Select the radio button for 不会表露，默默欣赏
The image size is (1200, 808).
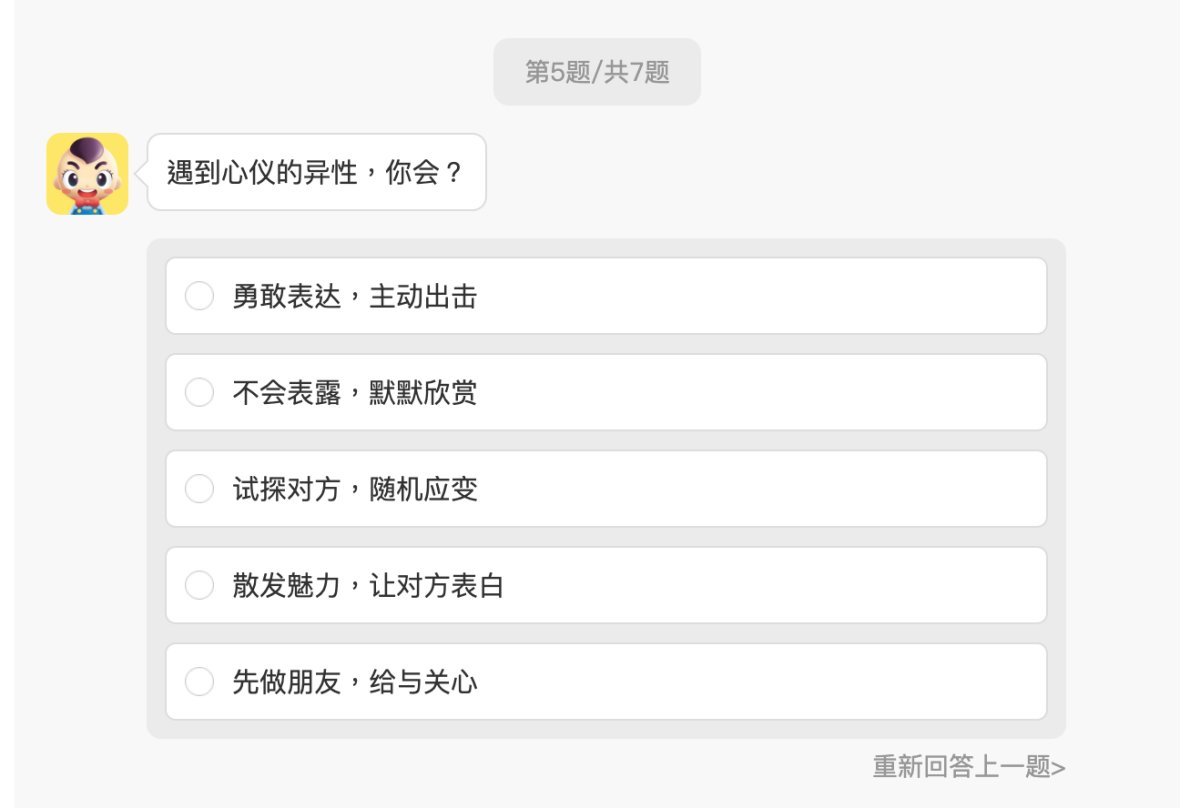point(198,393)
